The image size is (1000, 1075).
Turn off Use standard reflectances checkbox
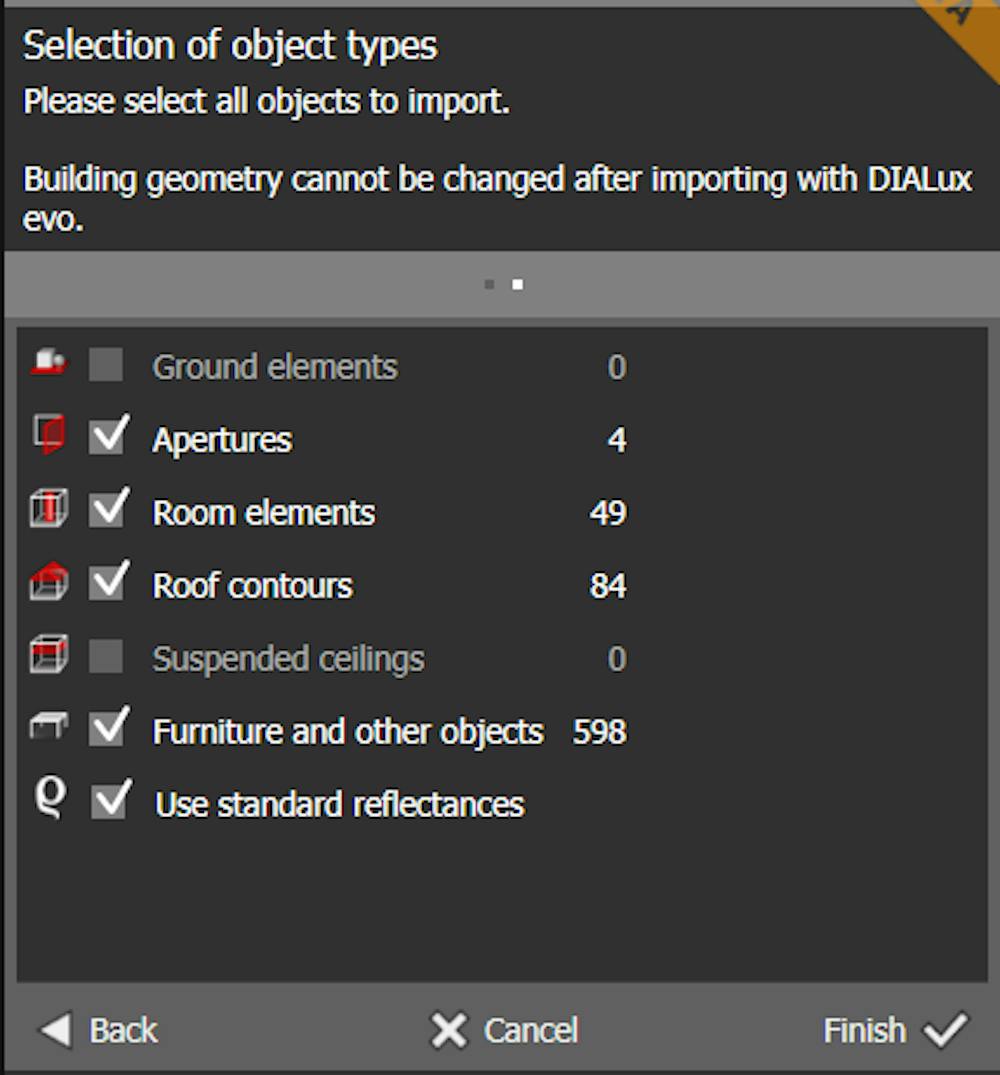point(110,801)
